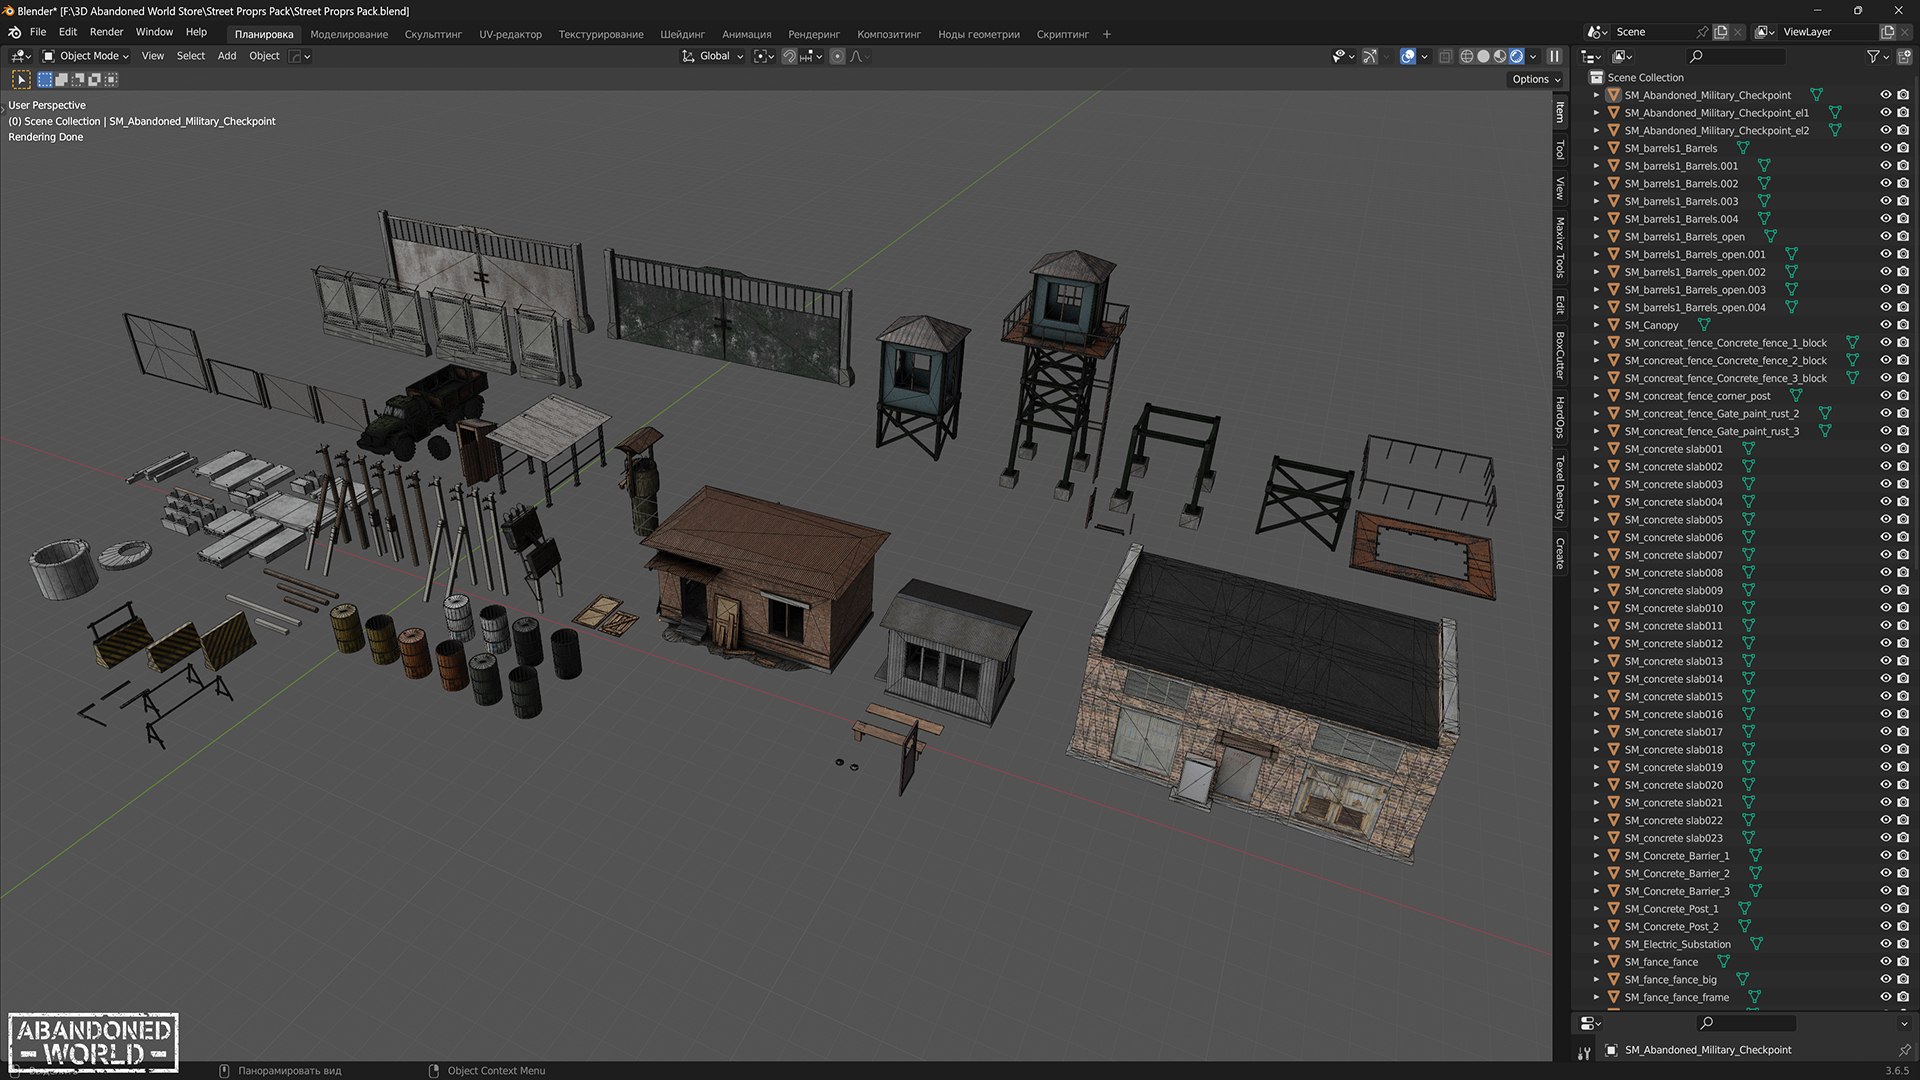This screenshot has width=1920, height=1080.
Task: Click the extend selection mode icon
Action: 62,79
